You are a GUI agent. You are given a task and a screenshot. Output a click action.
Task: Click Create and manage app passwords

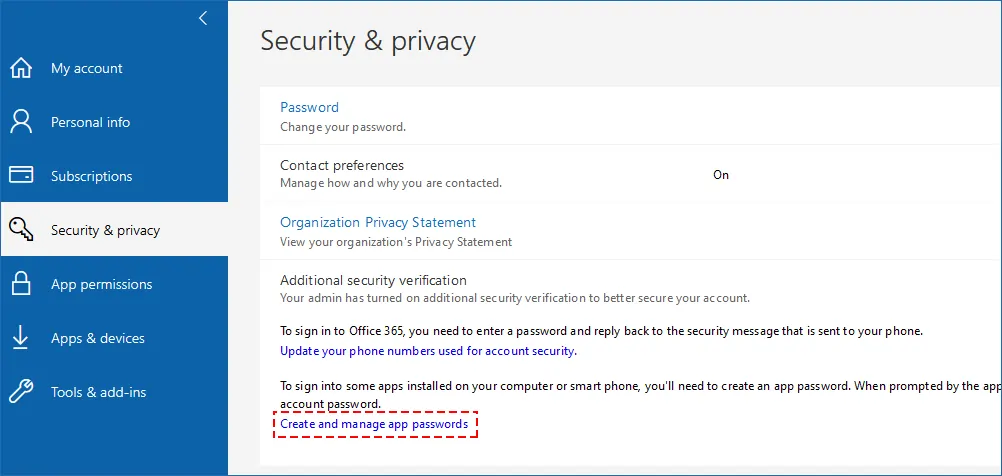(x=374, y=424)
